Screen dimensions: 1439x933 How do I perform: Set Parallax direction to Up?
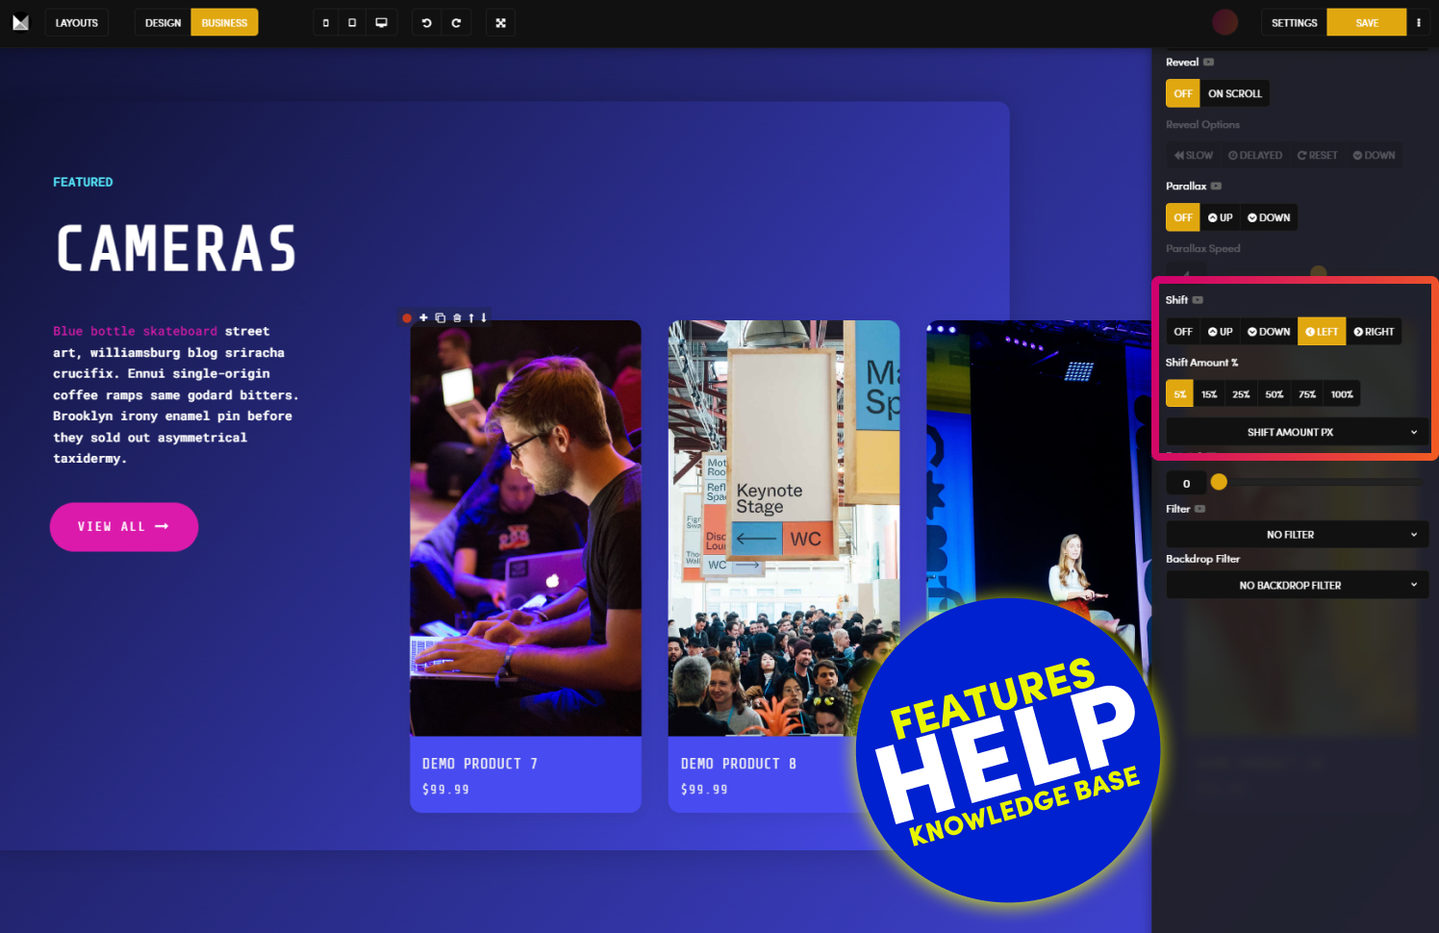[1220, 218]
